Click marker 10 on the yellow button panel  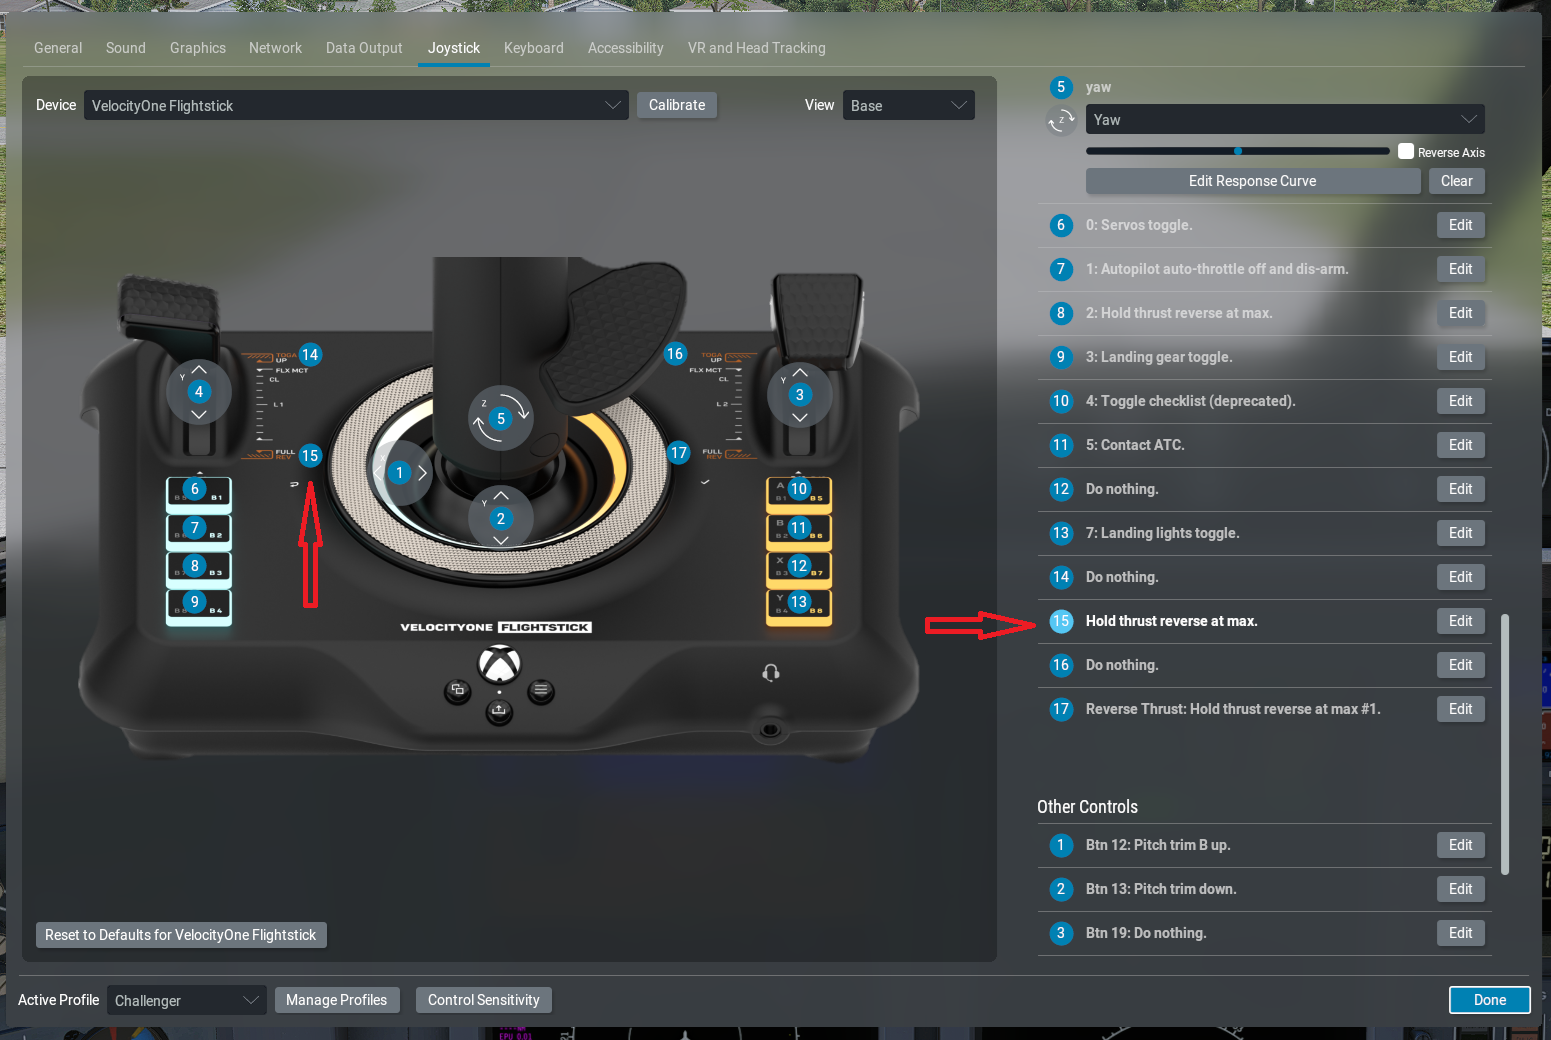click(x=799, y=489)
